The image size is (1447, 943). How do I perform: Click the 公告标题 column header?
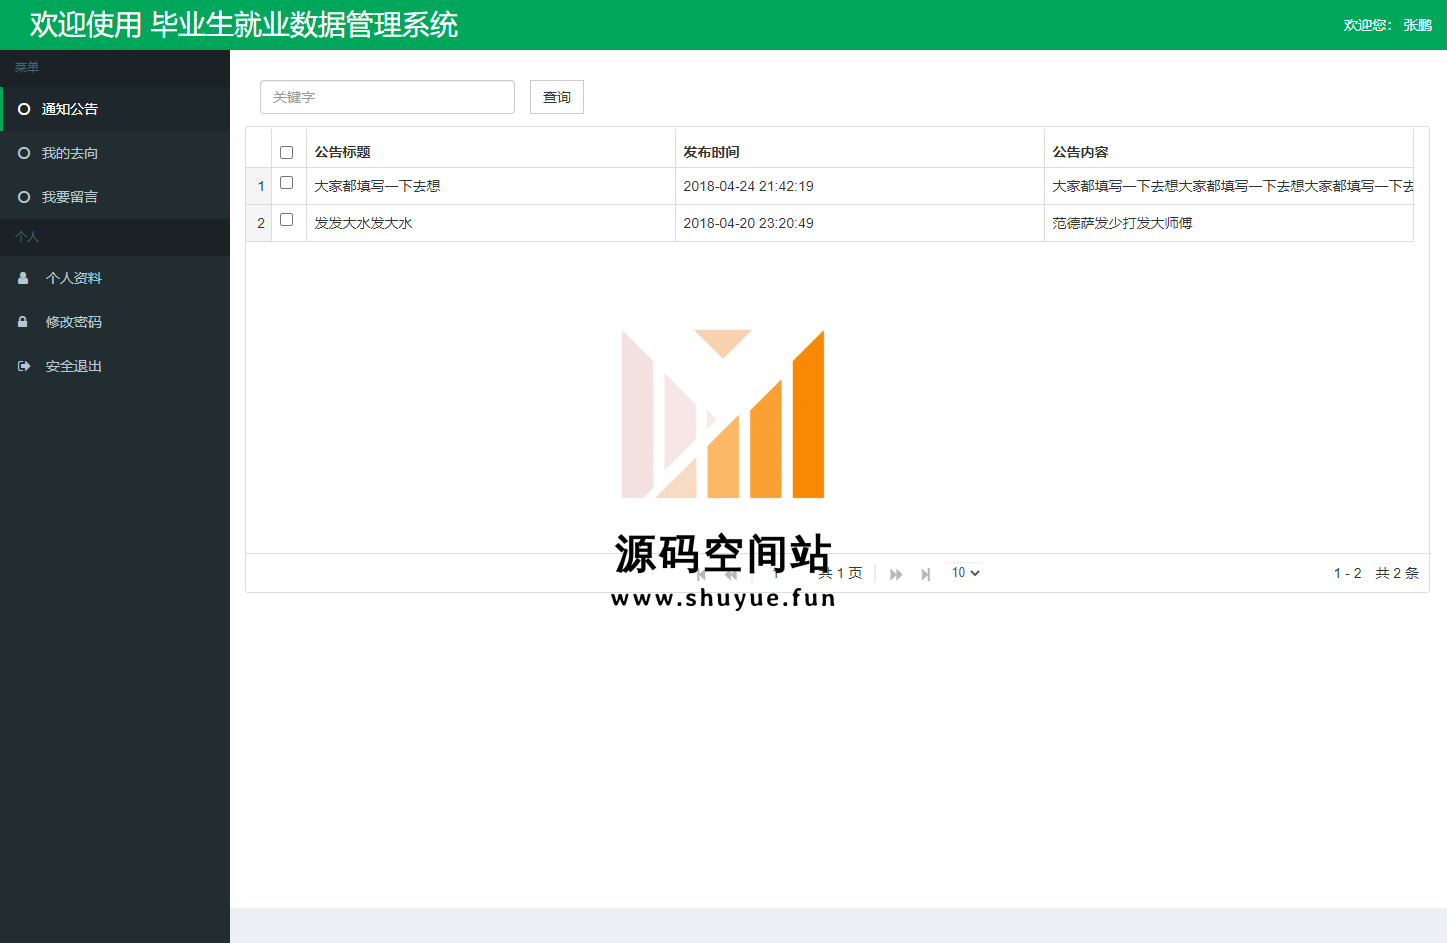[343, 152]
